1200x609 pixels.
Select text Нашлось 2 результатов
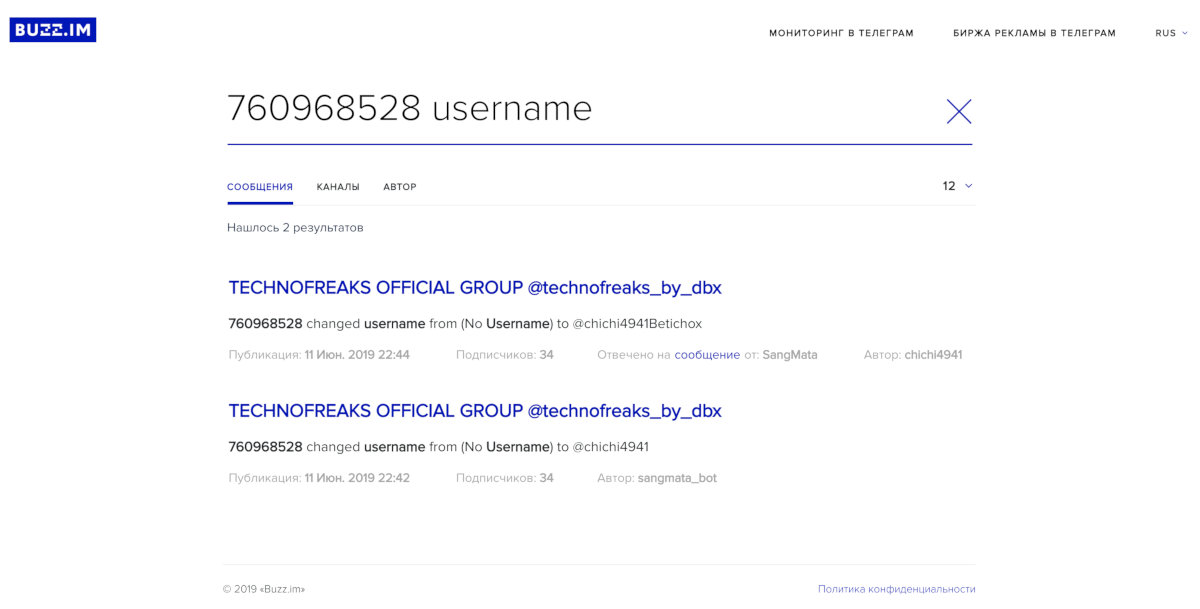tap(295, 228)
